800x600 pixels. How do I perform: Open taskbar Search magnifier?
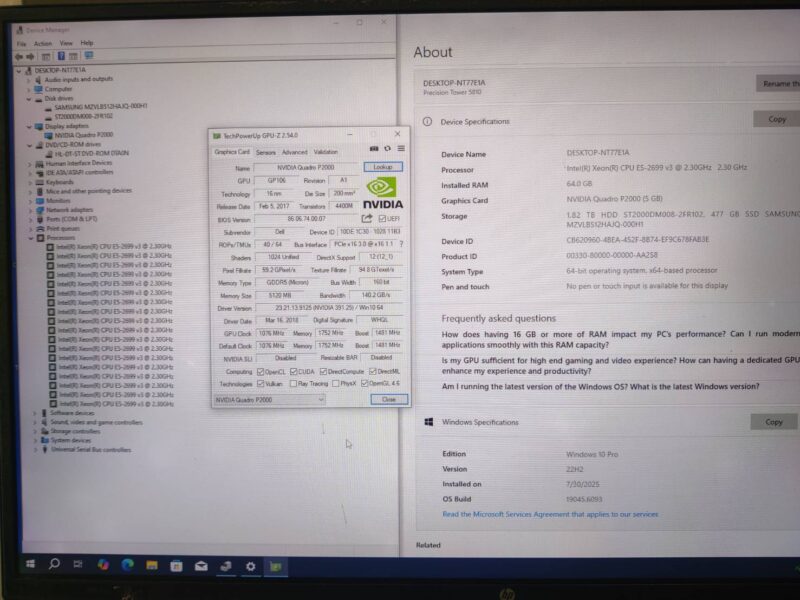tap(54, 564)
